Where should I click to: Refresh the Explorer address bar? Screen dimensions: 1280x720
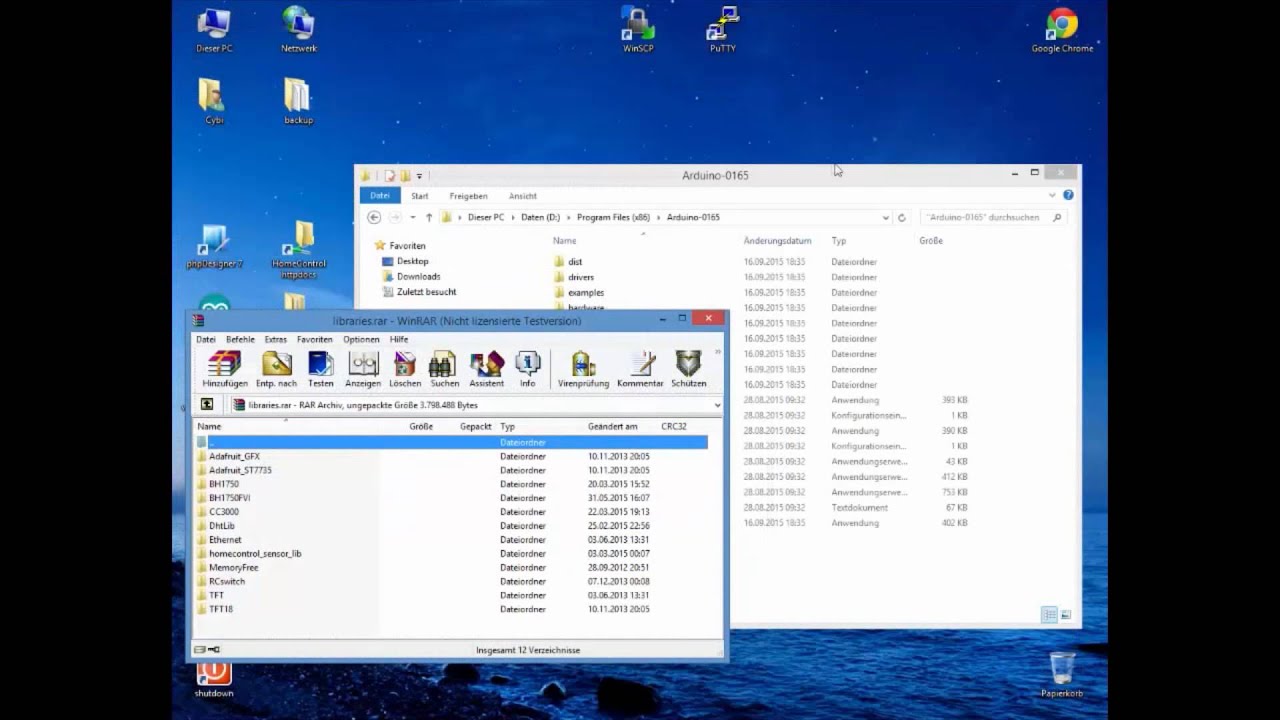[x=901, y=217]
